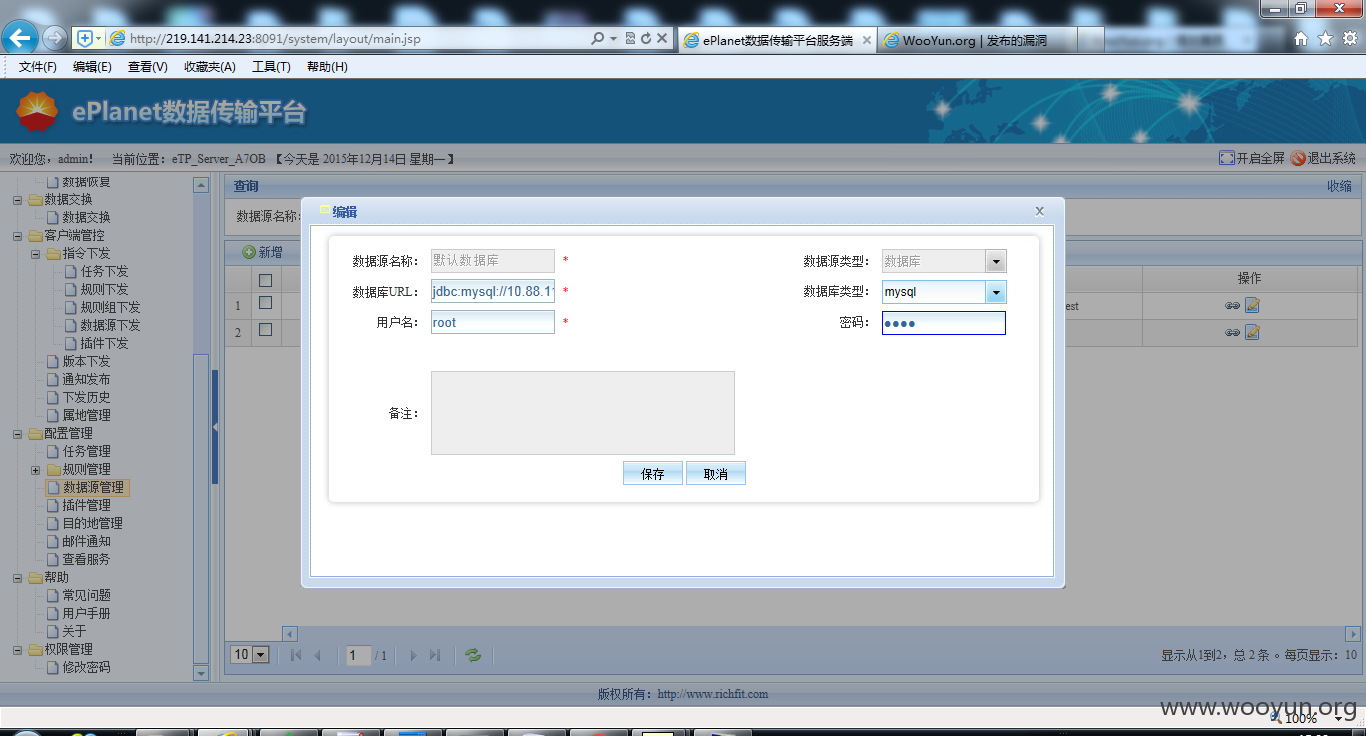Open browser Tools gear icon

pyautogui.click(x=1349, y=39)
